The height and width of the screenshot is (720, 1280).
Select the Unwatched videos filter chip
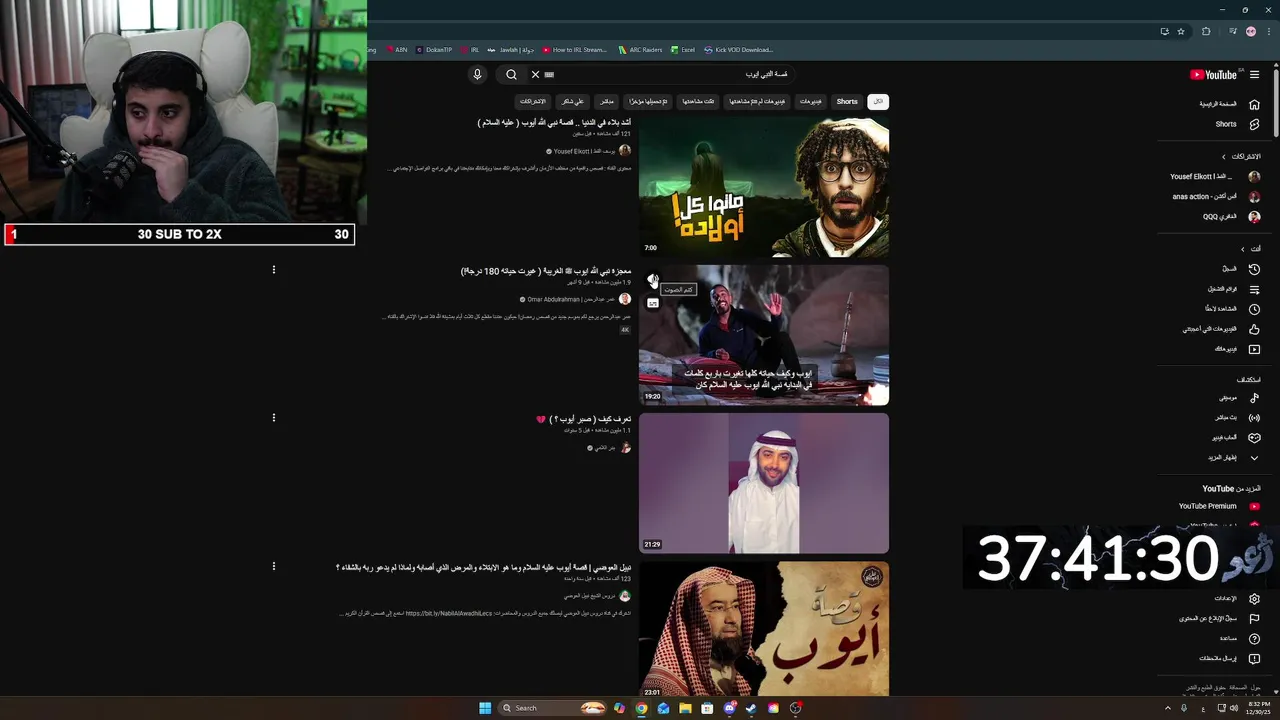click(757, 101)
